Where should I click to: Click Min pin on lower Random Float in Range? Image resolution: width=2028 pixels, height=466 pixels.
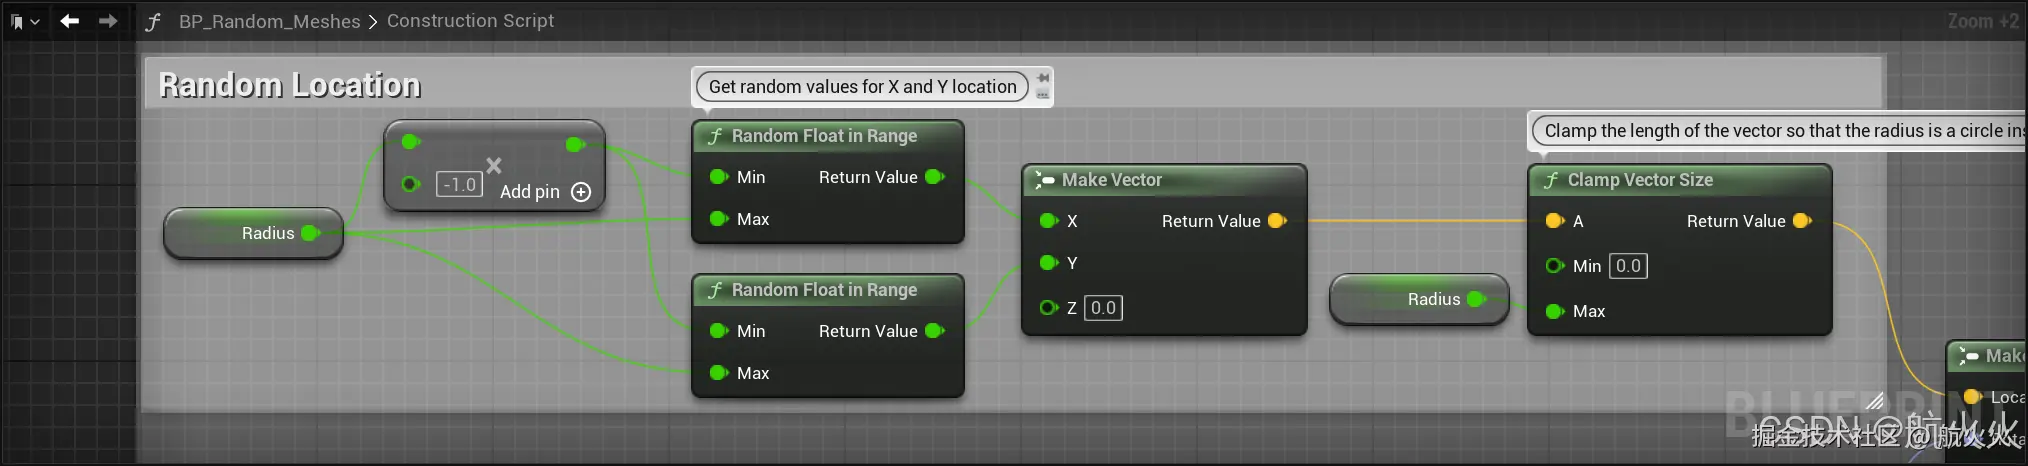(x=719, y=331)
